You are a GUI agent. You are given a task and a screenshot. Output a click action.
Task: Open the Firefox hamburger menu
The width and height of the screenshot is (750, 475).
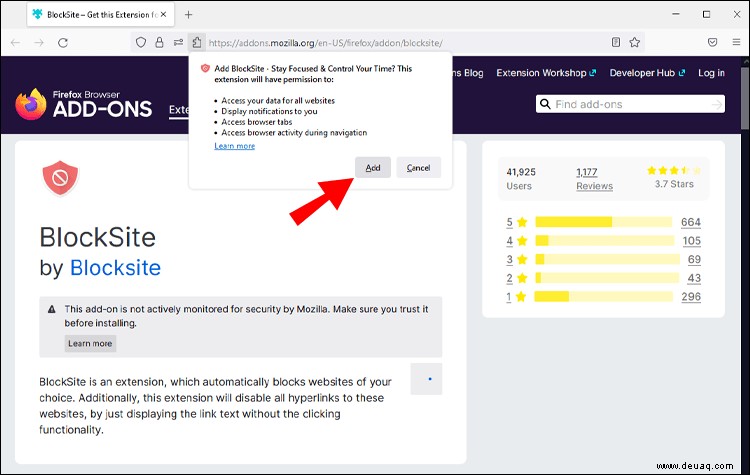tap(736, 42)
